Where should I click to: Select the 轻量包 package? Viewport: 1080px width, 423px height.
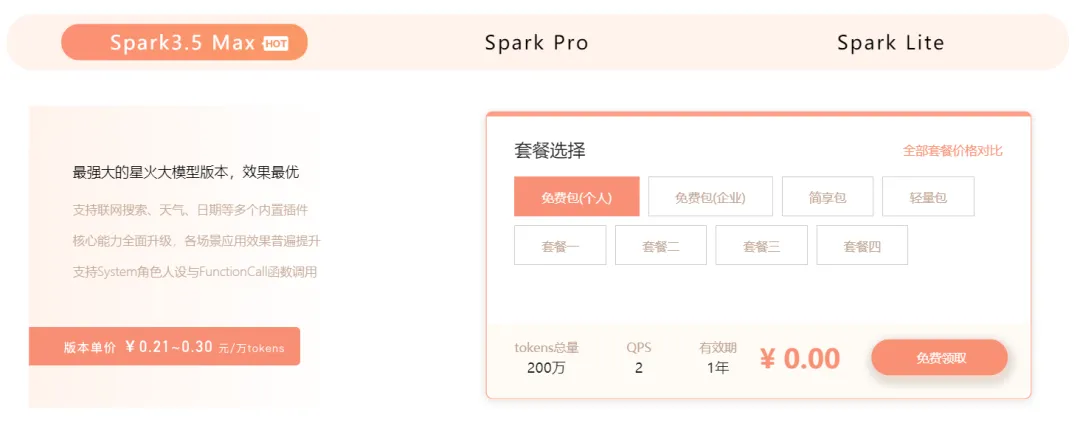coord(927,197)
